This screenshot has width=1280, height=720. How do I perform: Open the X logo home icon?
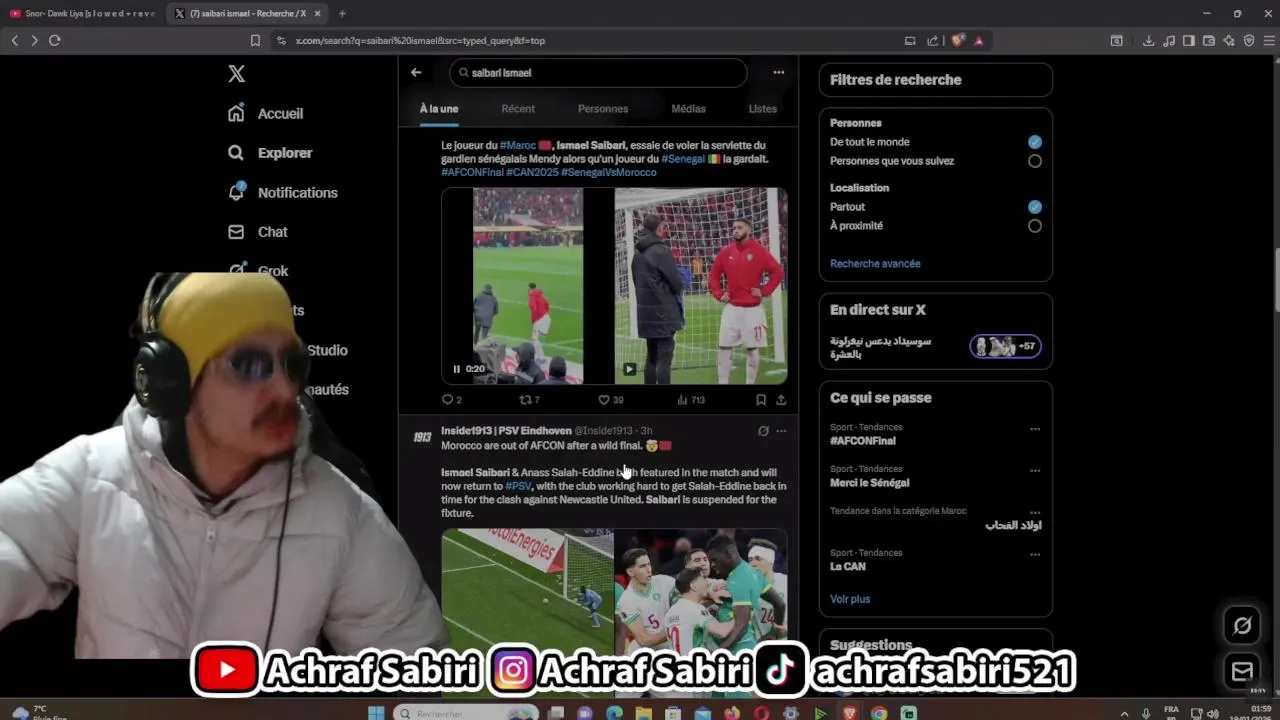tap(236, 73)
